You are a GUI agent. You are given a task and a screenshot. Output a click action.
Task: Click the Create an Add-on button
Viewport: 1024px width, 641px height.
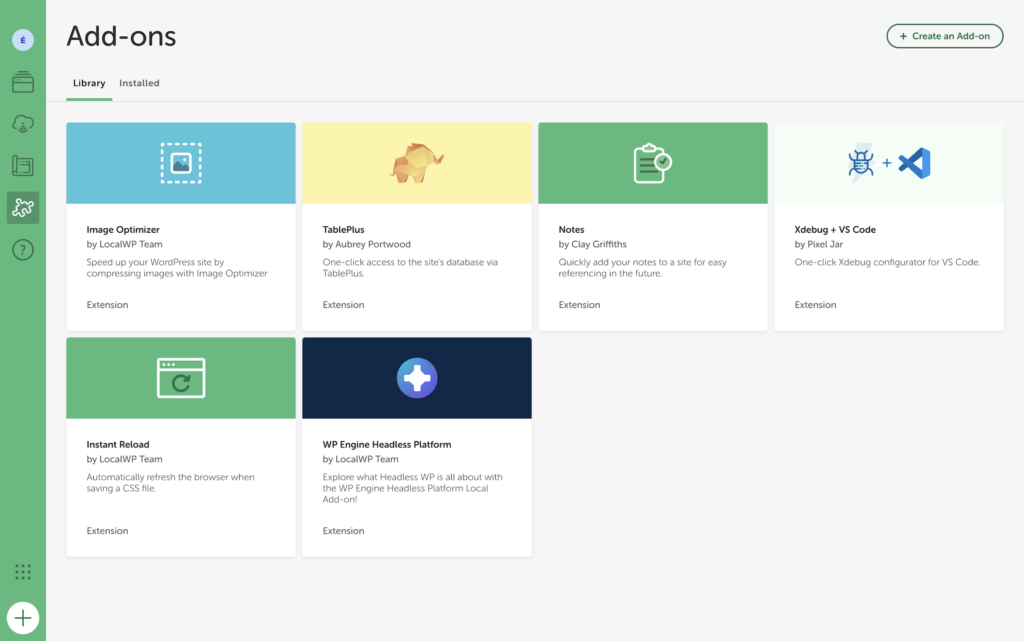[944, 36]
